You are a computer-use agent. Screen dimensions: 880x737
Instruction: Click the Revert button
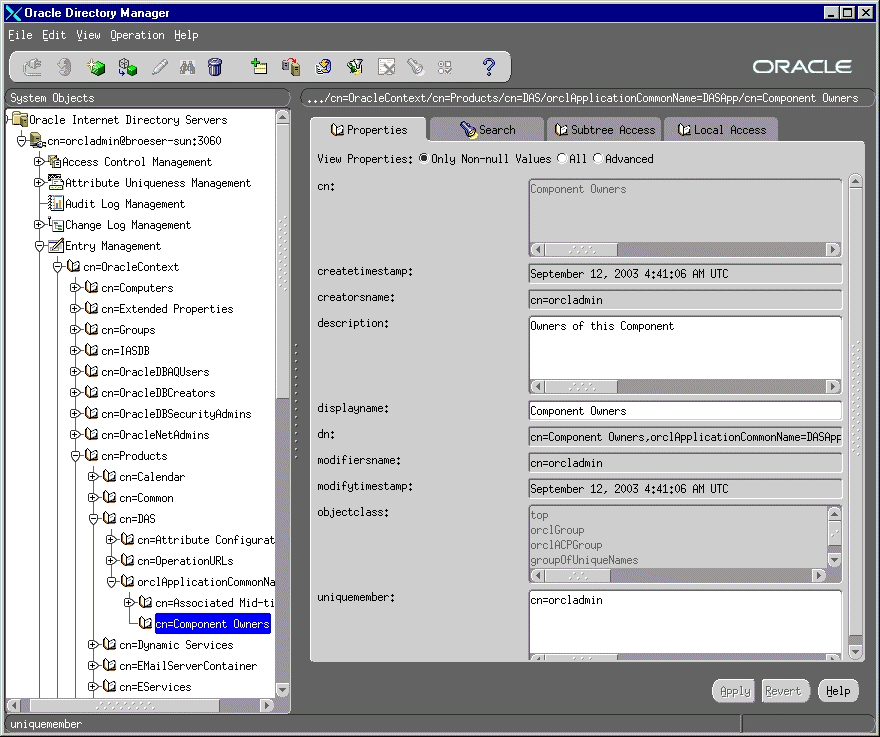tap(785, 690)
